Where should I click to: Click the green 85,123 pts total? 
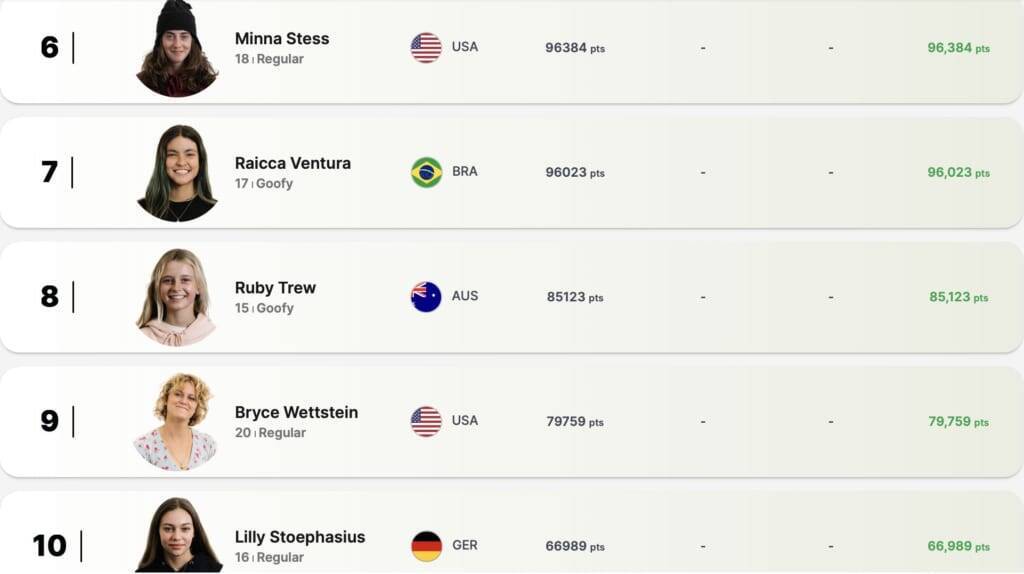pos(958,297)
